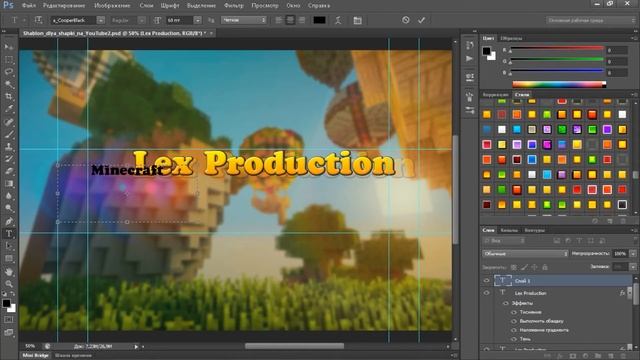
Task: Switch to the Контуры tab
Action: tap(534, 230)
